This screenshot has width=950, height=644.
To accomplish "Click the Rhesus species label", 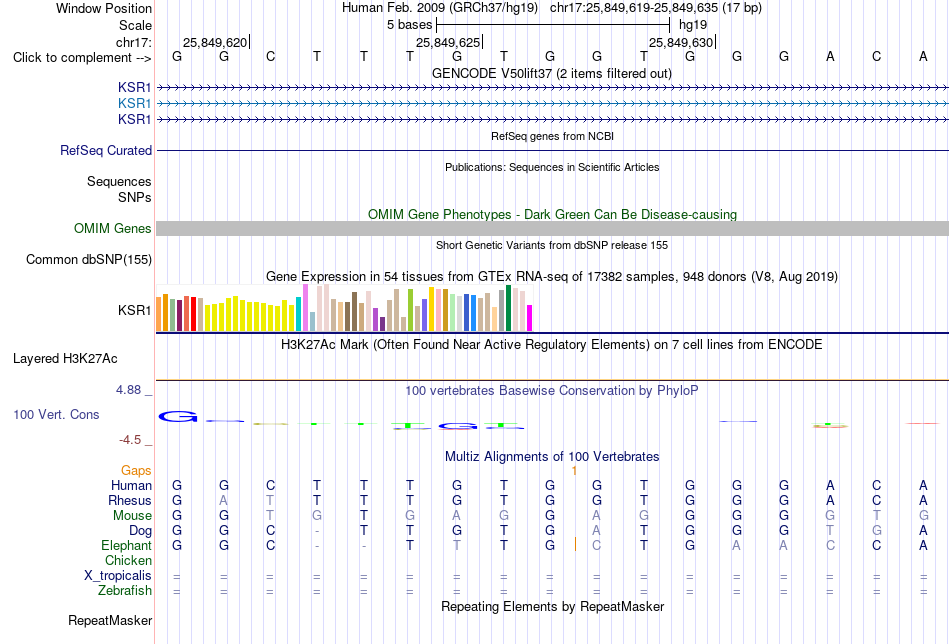I will tap(130, 500).
